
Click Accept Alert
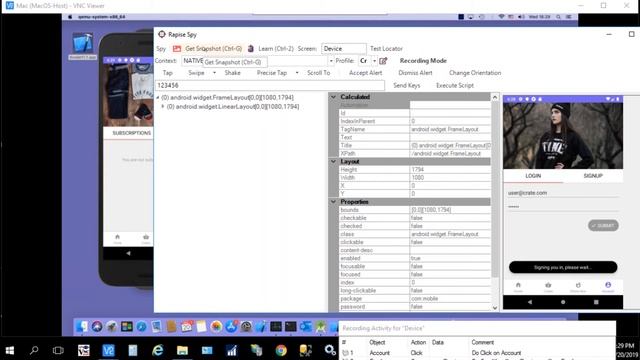coord(365,73)
